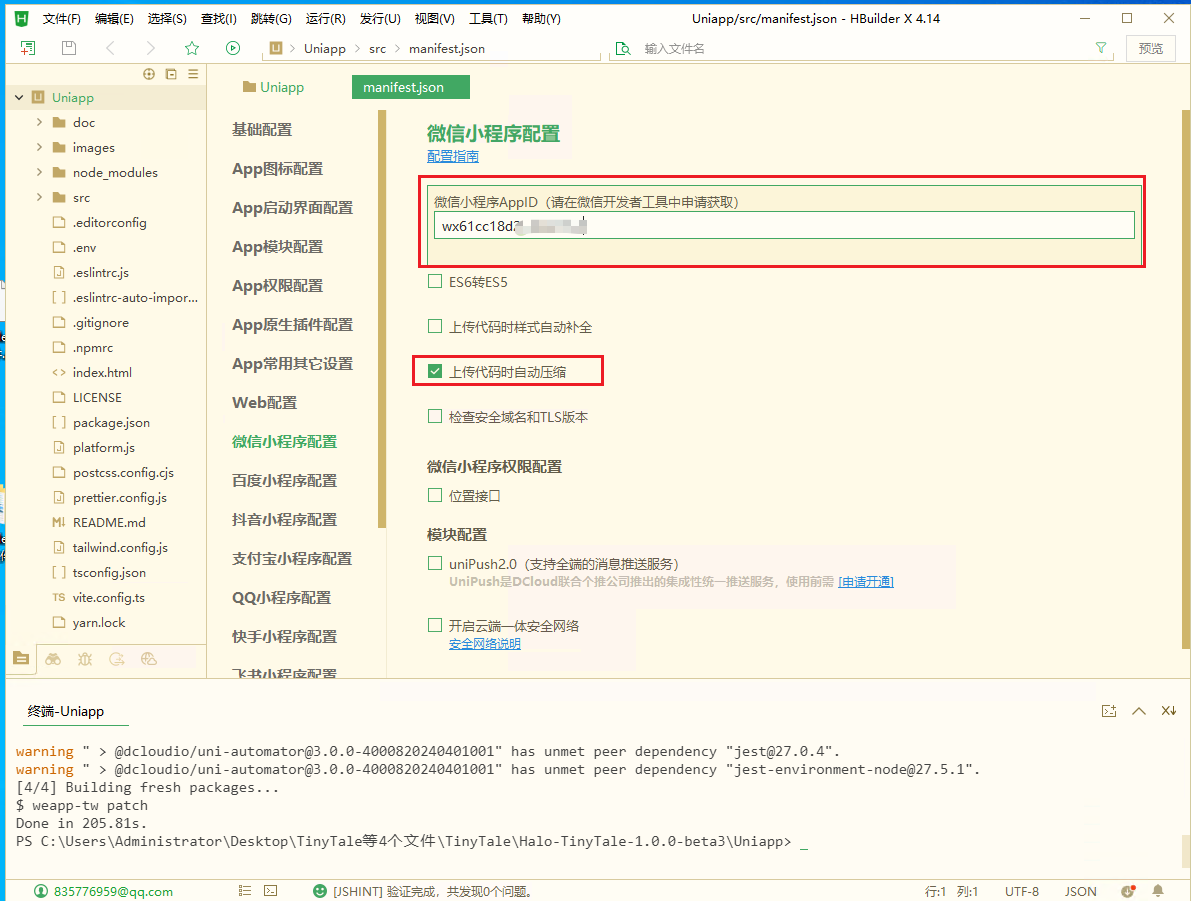Viewport: 1191px width, 901px height.
Task: Click the save (floppy disk) icon
Action: point(69,49)
